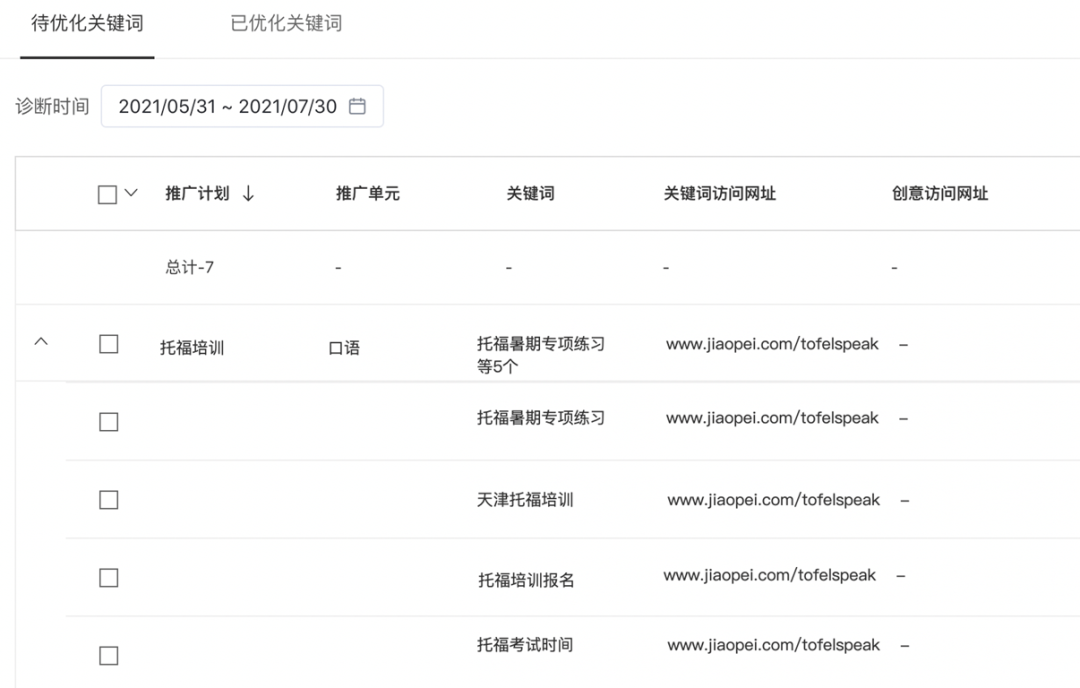
Task: Check the checkbox for keyword 天津托福培训
Action: pyautogui.click(x=108, y=499)
